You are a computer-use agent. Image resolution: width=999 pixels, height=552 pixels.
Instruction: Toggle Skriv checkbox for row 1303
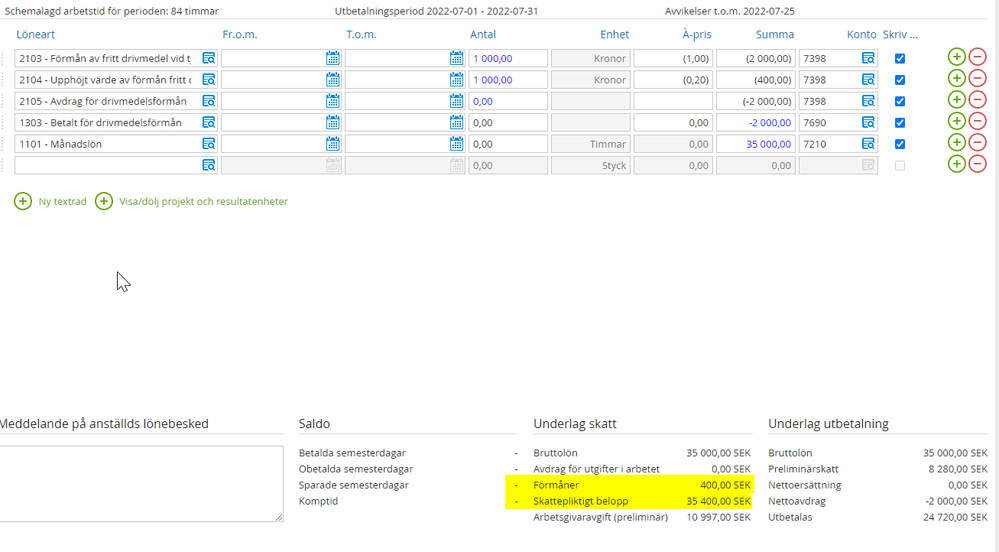[900, 123]
